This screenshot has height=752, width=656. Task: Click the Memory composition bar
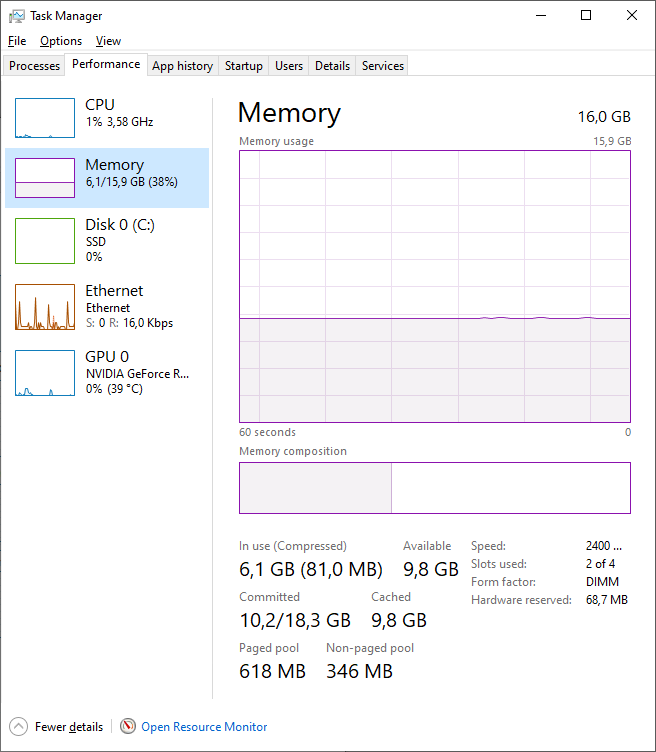coord(434,488)
